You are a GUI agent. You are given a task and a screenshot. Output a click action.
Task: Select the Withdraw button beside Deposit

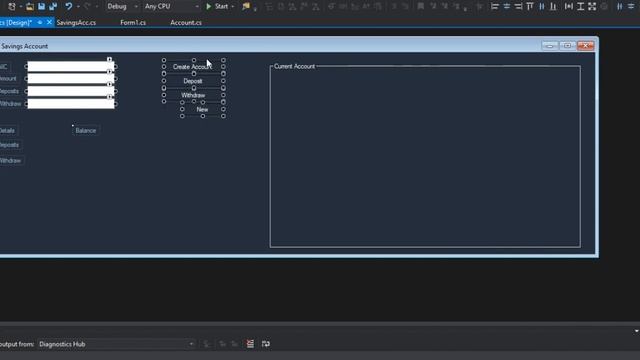193,95
